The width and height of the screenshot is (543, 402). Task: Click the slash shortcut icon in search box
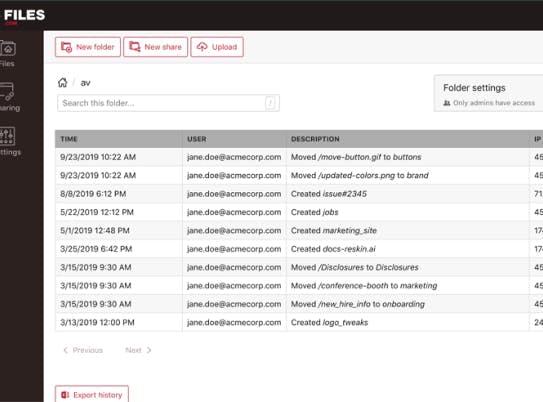pos(270,103)
